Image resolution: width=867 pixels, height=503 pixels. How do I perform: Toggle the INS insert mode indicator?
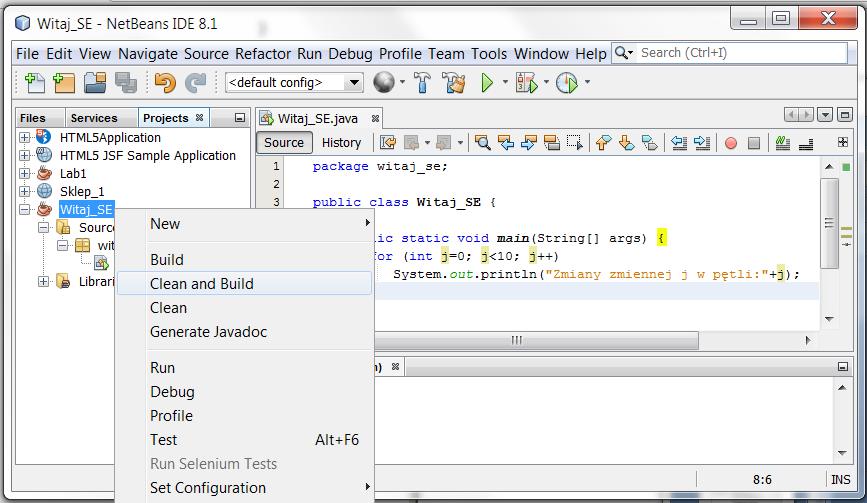[840, 480]
